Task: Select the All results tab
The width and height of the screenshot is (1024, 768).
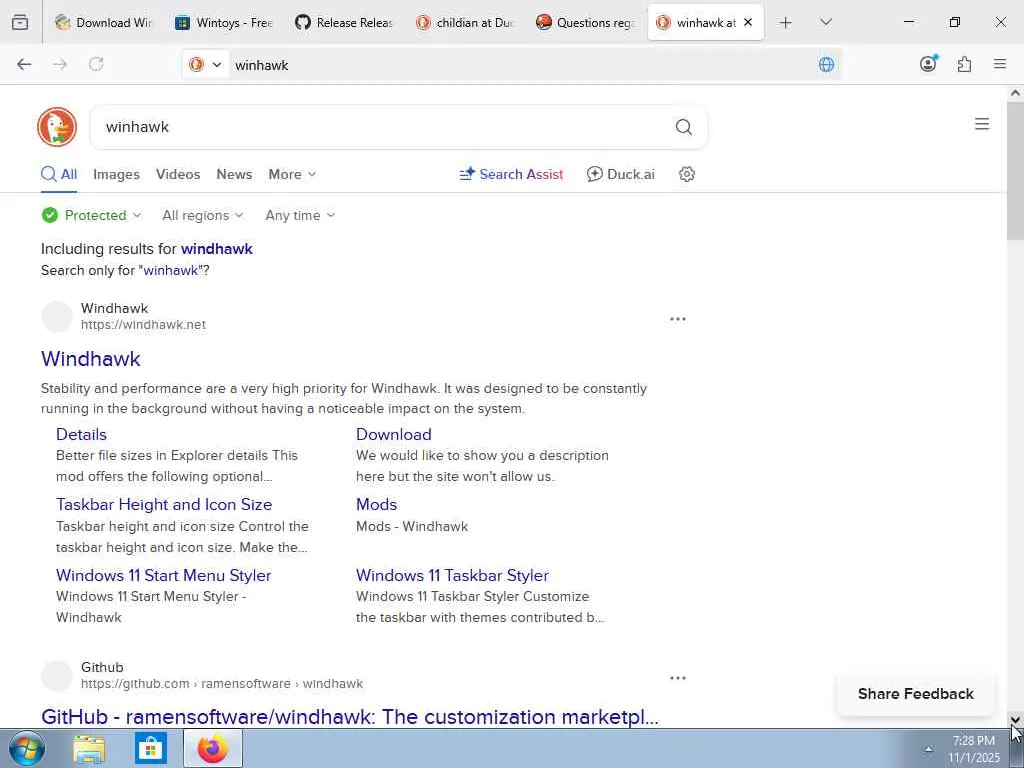Action: pos(59,174)
